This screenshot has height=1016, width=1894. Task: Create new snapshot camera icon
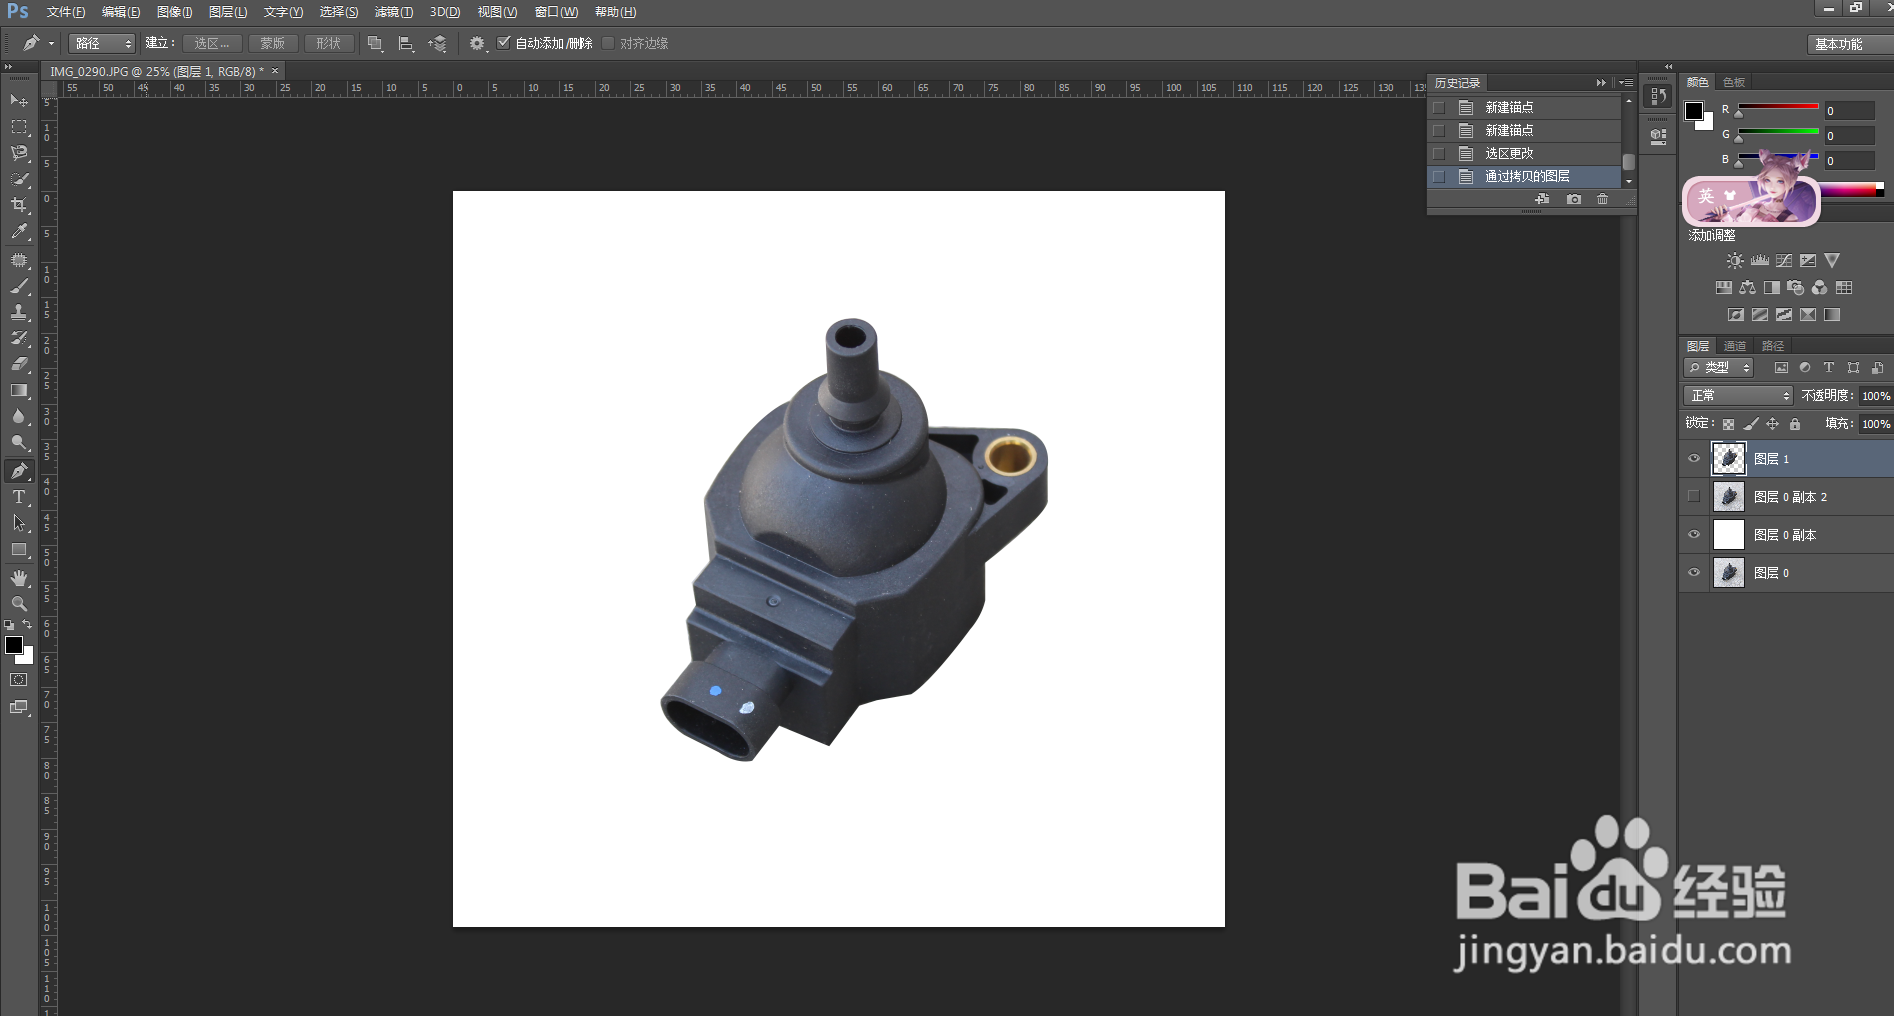pyautogui.click(x=1574, y=199)
